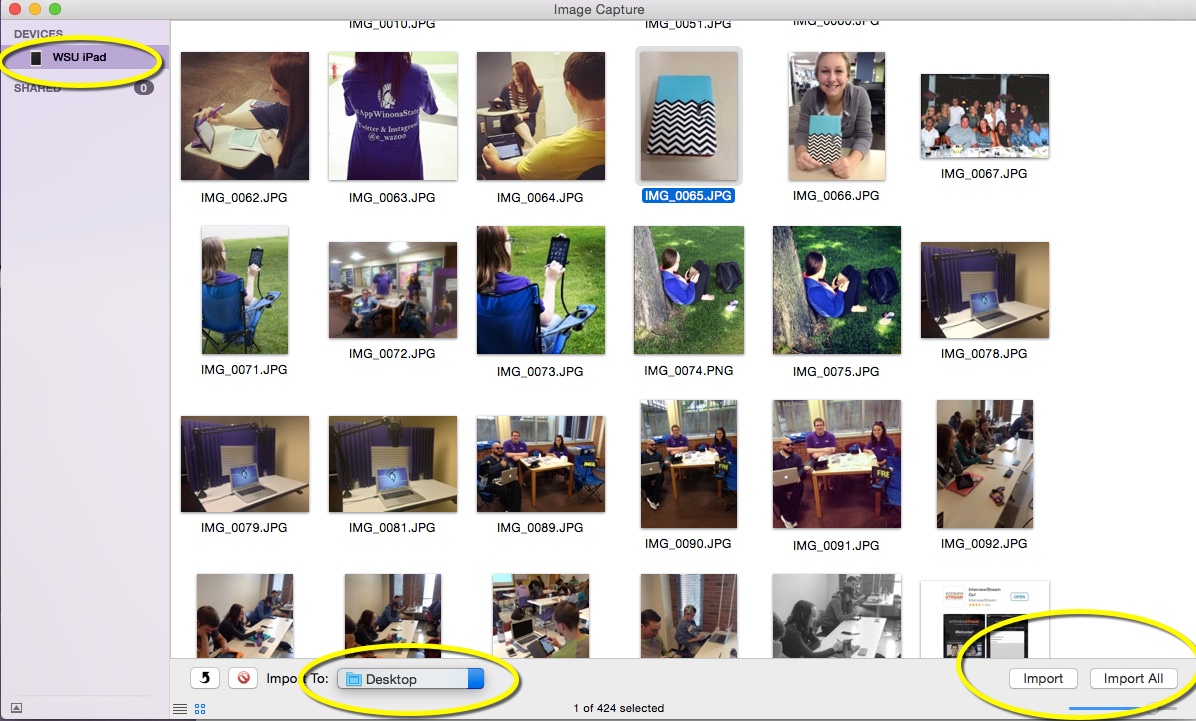Select WSU iPad in the Devices list

click(x=79, y=58)
